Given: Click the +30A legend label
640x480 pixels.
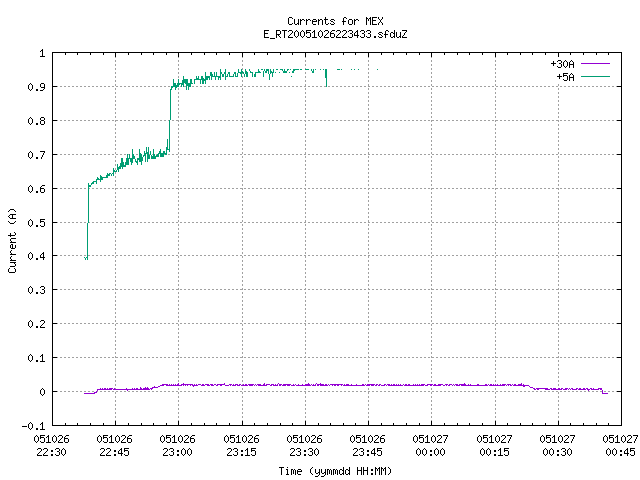Looking at the screenshot, I should [562, 64].
